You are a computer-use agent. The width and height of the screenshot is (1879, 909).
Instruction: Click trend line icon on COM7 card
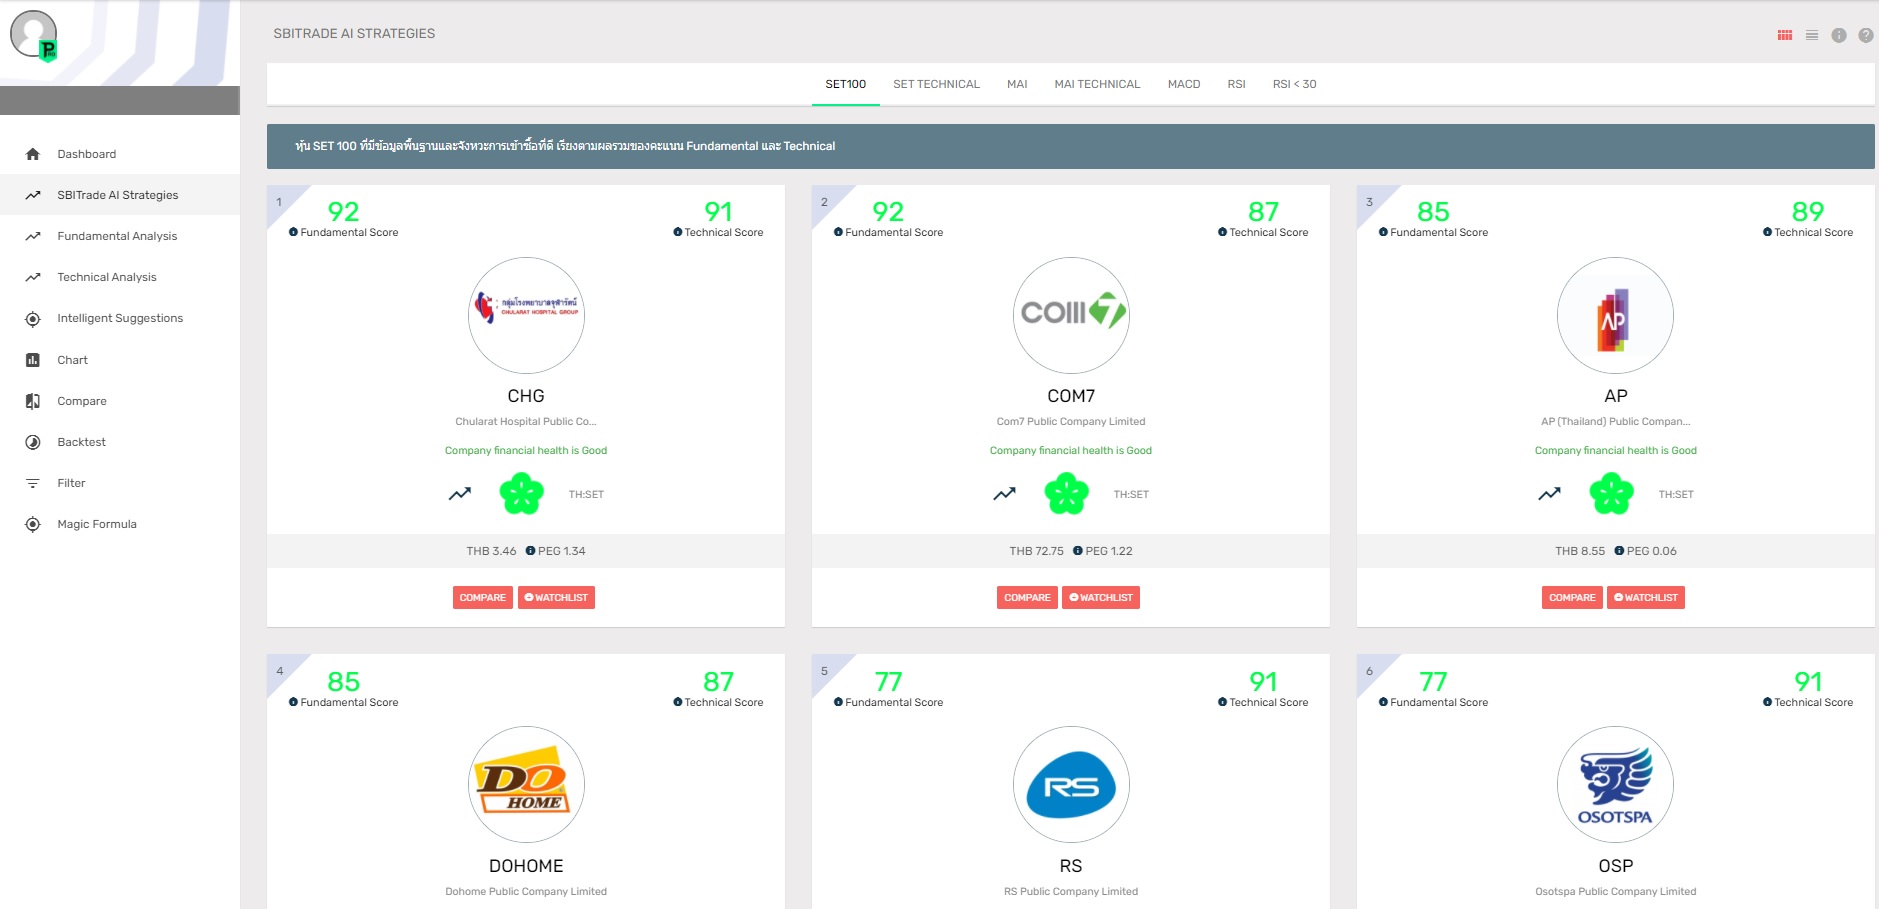click(1005, 494)
